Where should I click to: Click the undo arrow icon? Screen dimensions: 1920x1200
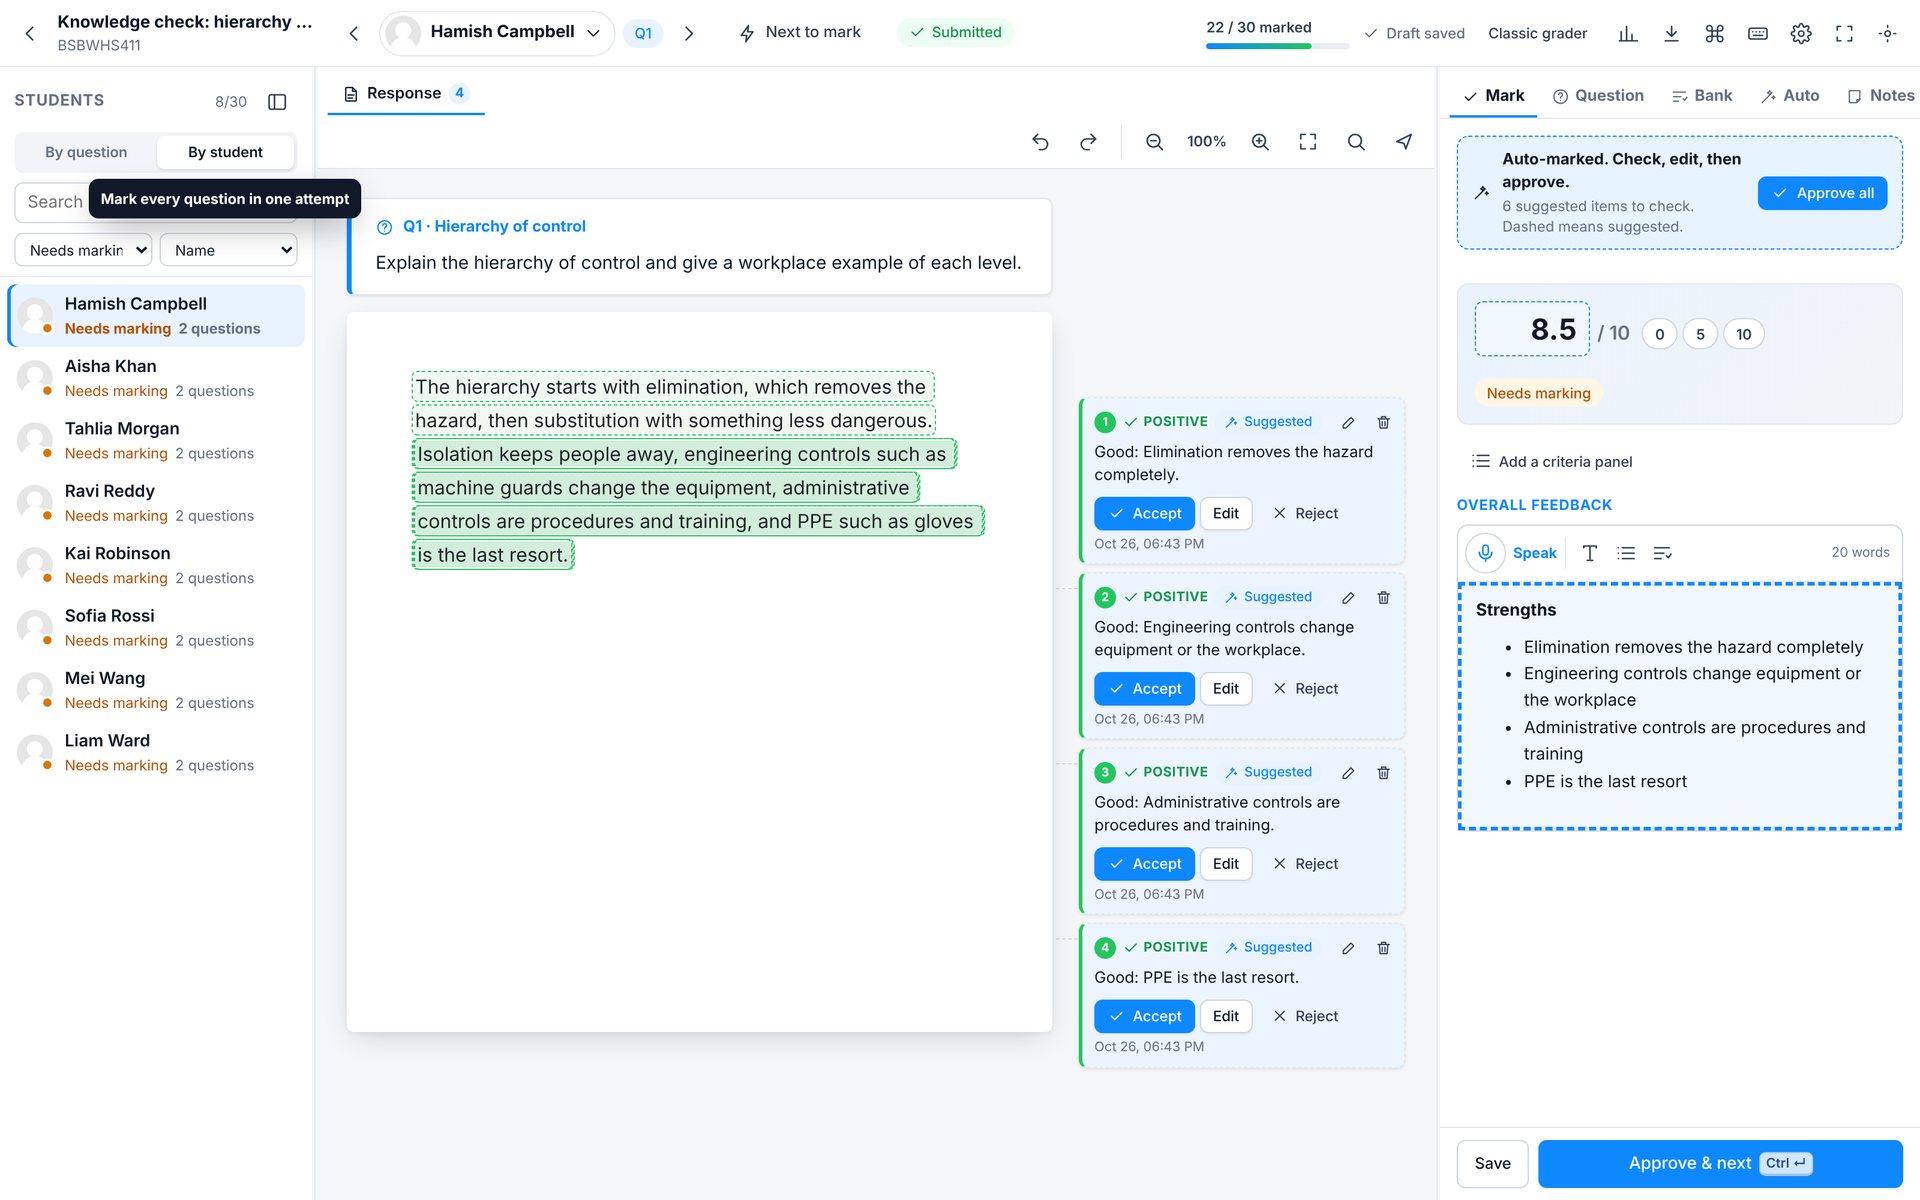tap(1040, 142)
